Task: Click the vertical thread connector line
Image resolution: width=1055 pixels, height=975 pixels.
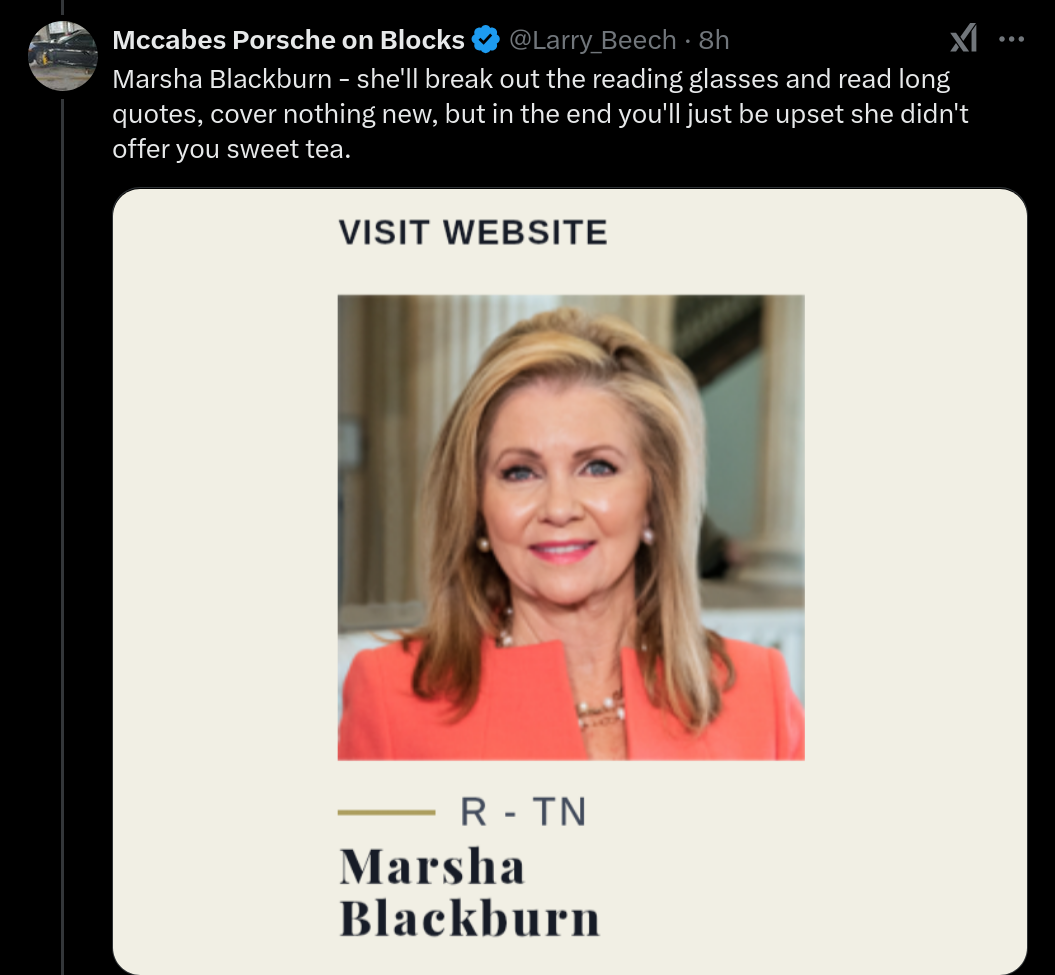Action: click(x=63, y=537)
